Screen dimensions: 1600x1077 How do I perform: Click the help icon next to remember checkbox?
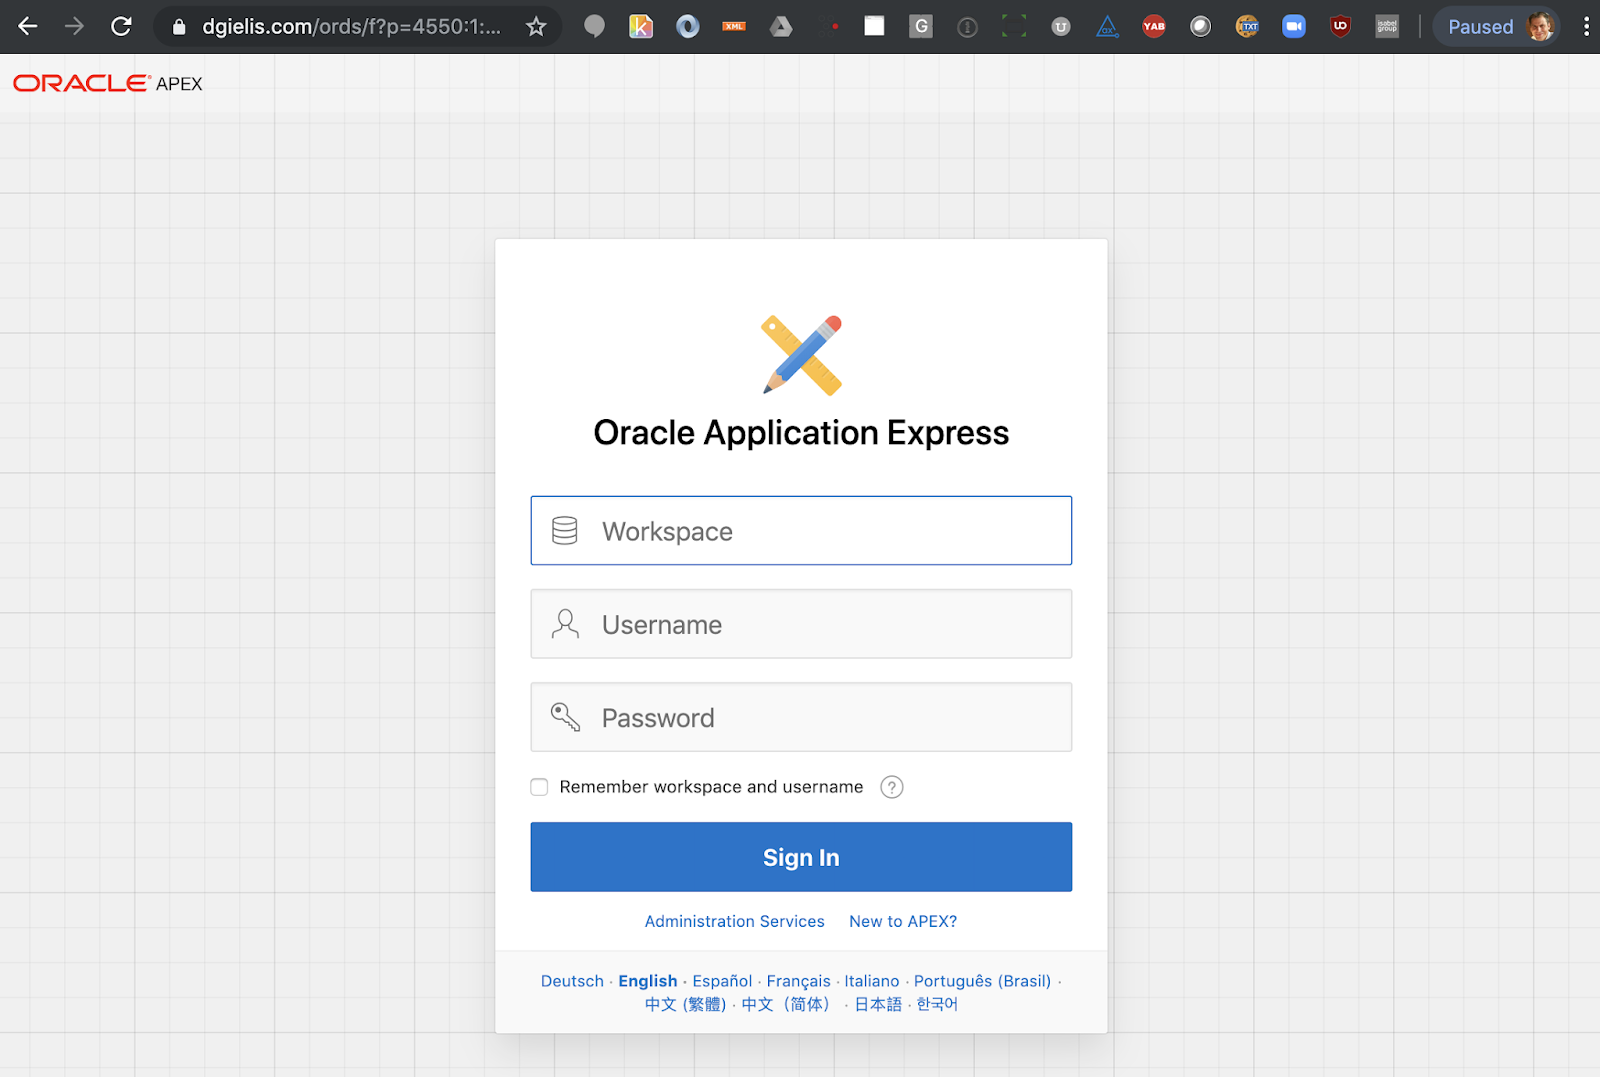[892, 787]
